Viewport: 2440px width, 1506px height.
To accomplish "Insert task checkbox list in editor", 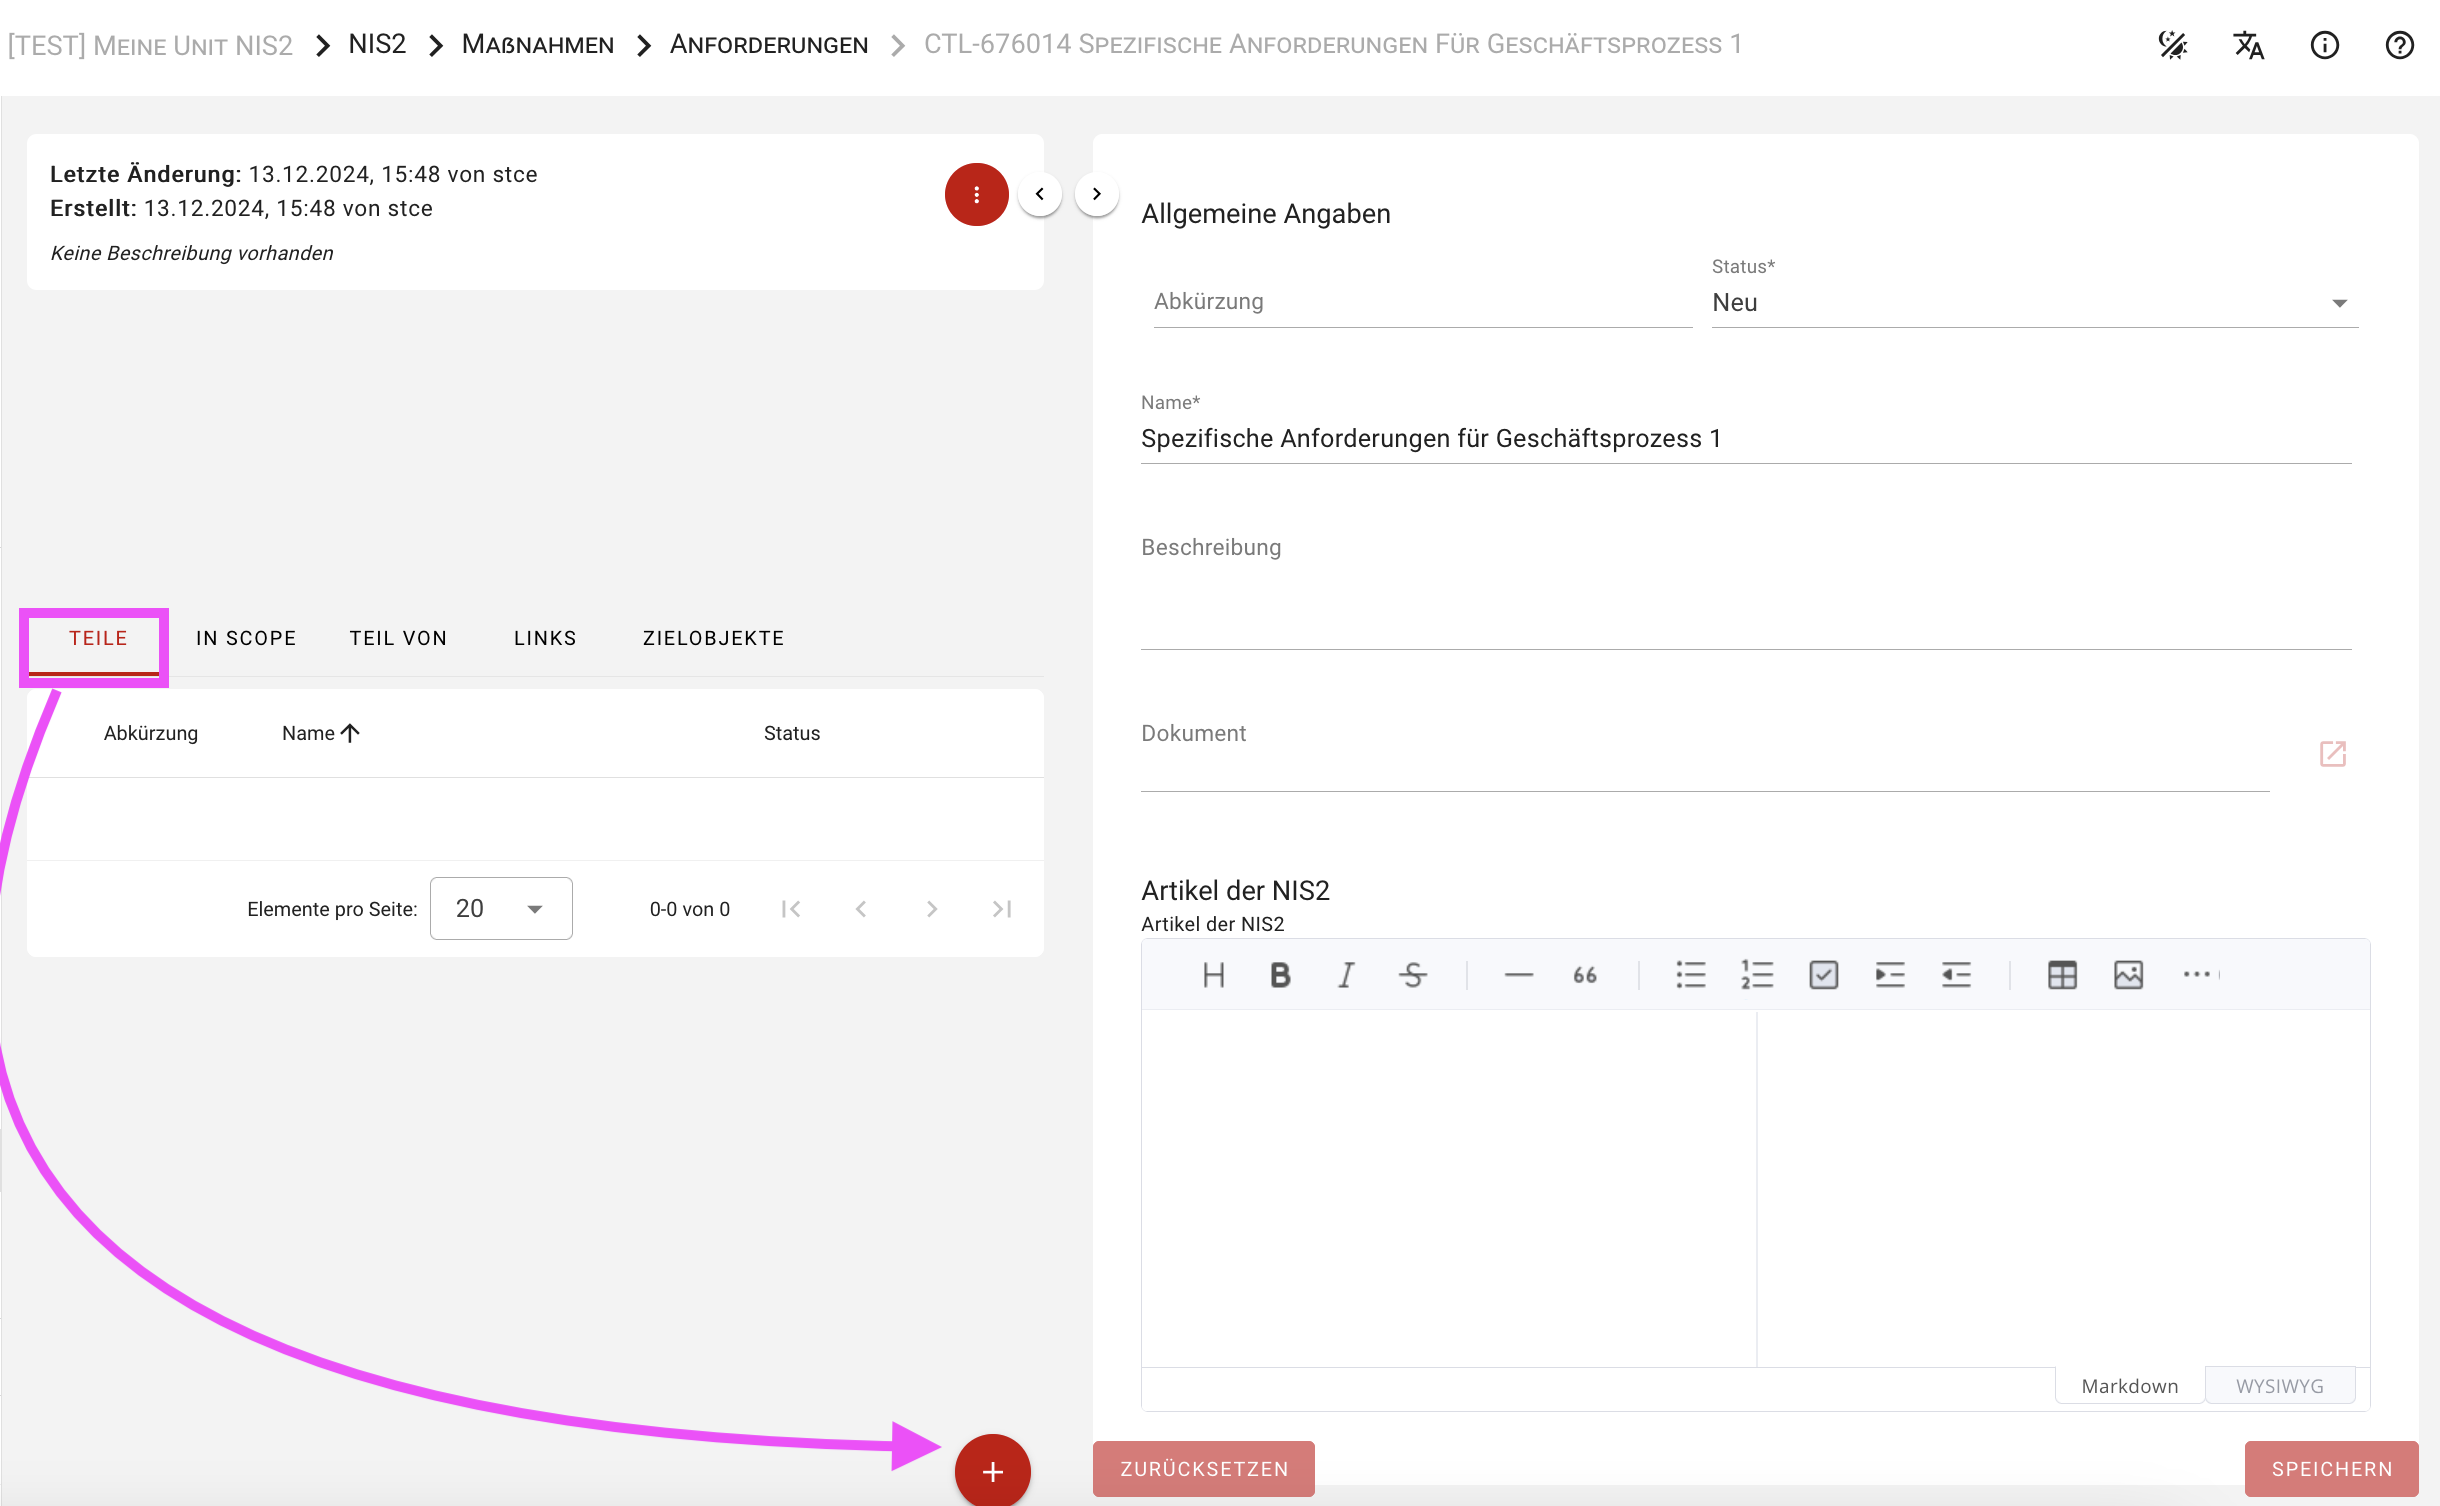I will coord(1823,975).
